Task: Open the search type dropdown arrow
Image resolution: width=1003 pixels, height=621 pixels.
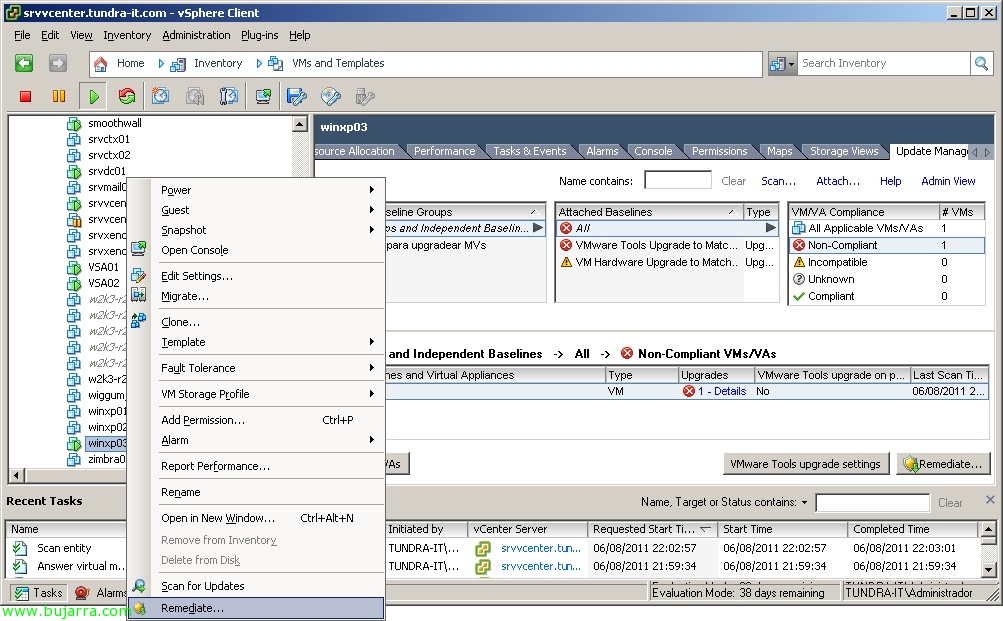Action: click(792, 63)
